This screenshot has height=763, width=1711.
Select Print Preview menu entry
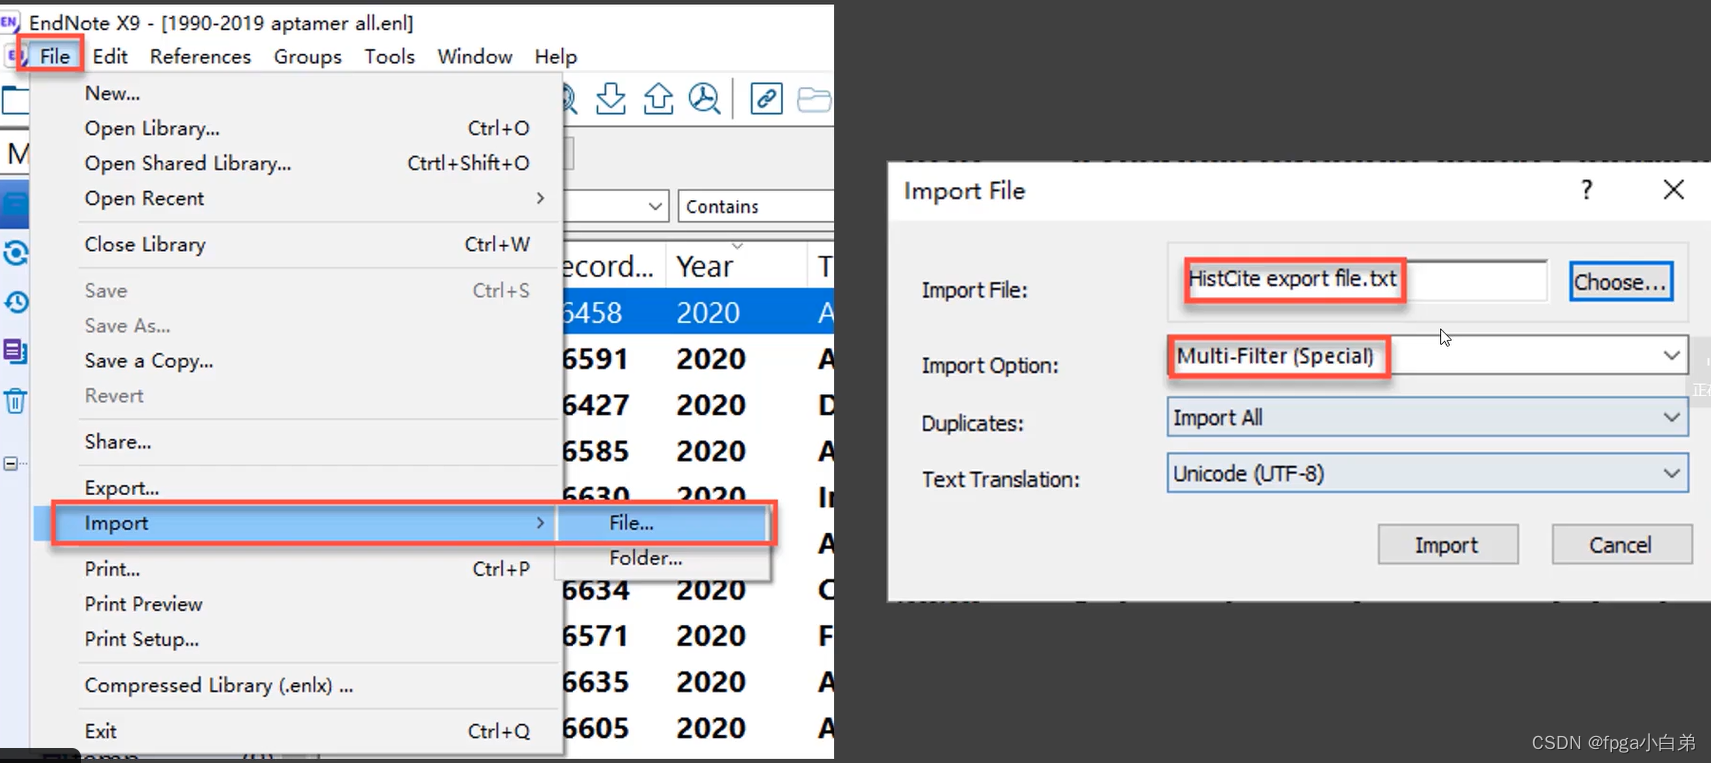point(297,604)
